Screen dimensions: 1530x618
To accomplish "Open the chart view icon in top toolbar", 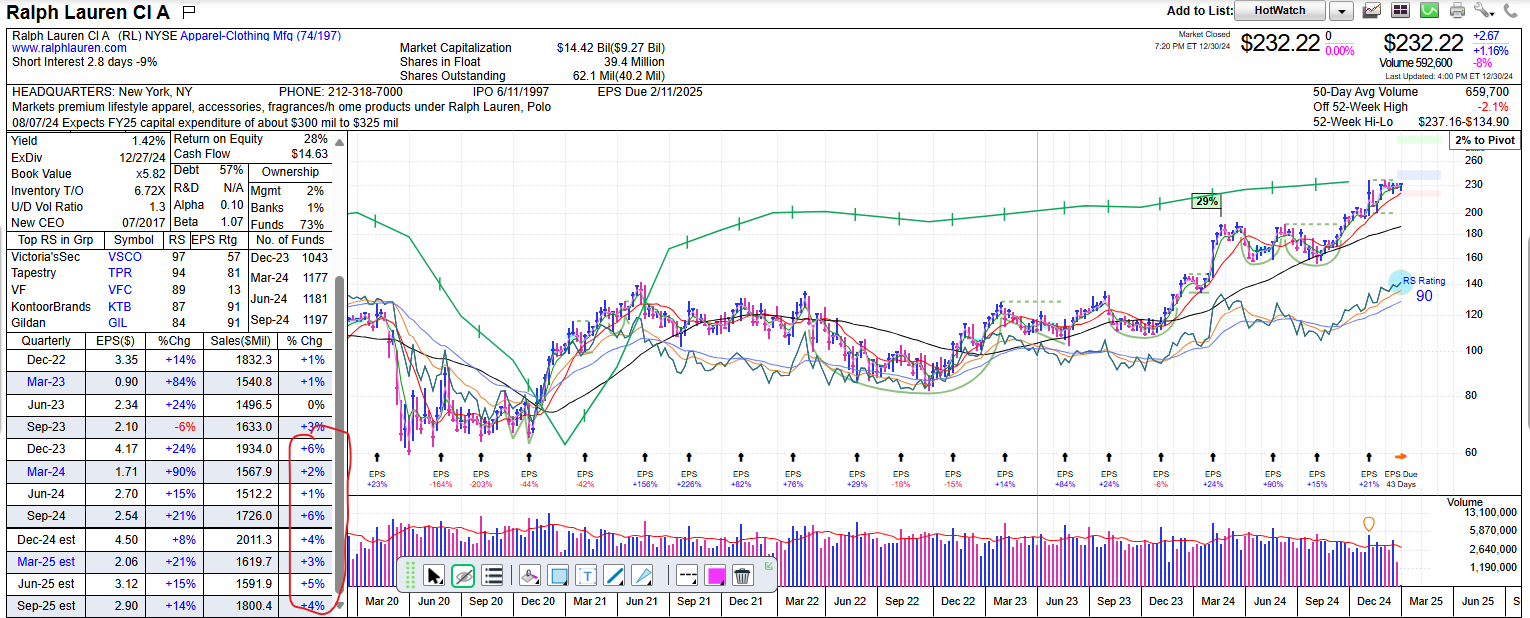I will tap(1372, 11).
